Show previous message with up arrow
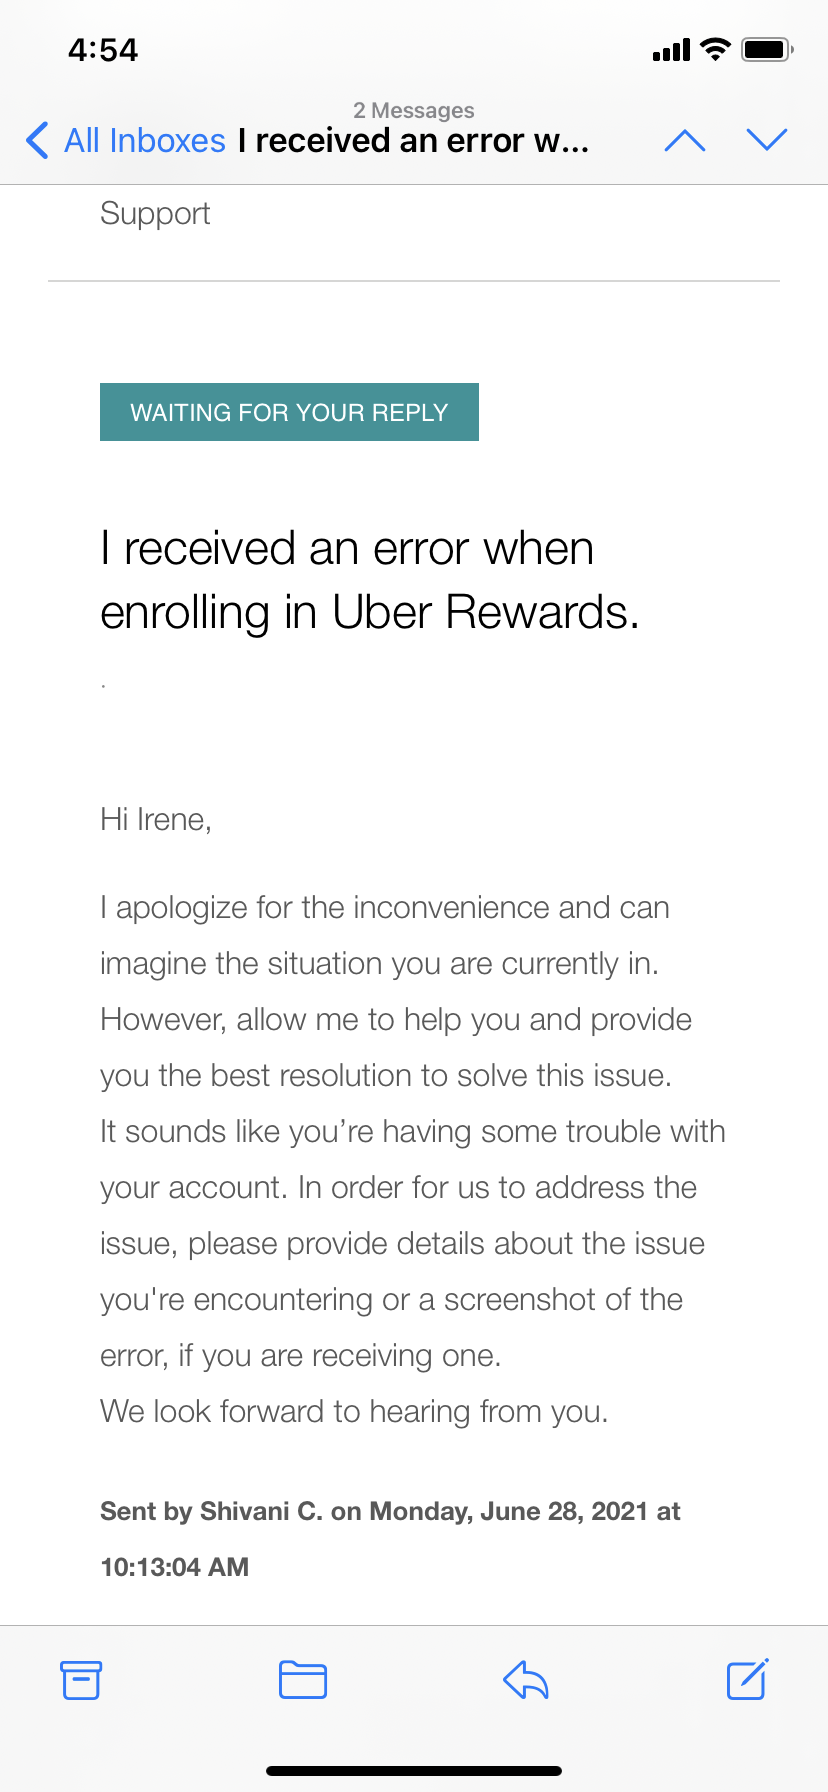This screenshot has width=828, height=1792. point(685,141)
